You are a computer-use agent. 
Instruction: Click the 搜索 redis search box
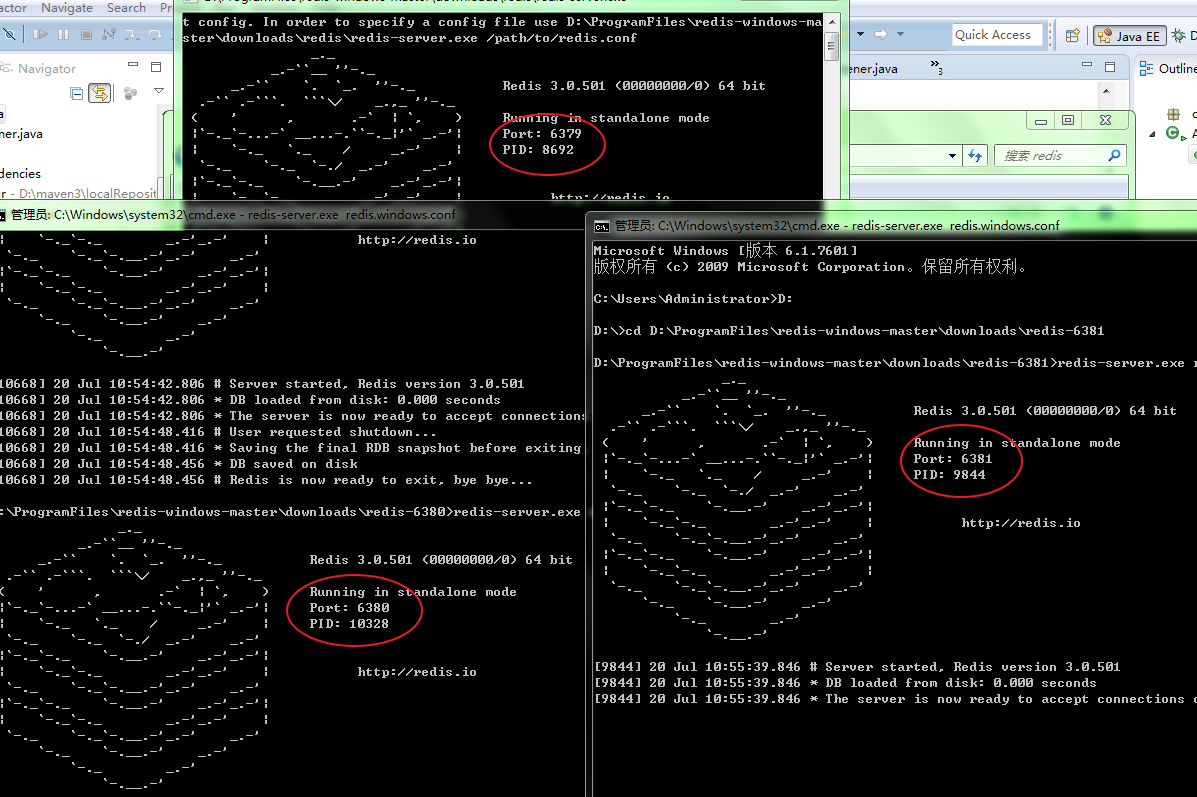(1061, 156)
